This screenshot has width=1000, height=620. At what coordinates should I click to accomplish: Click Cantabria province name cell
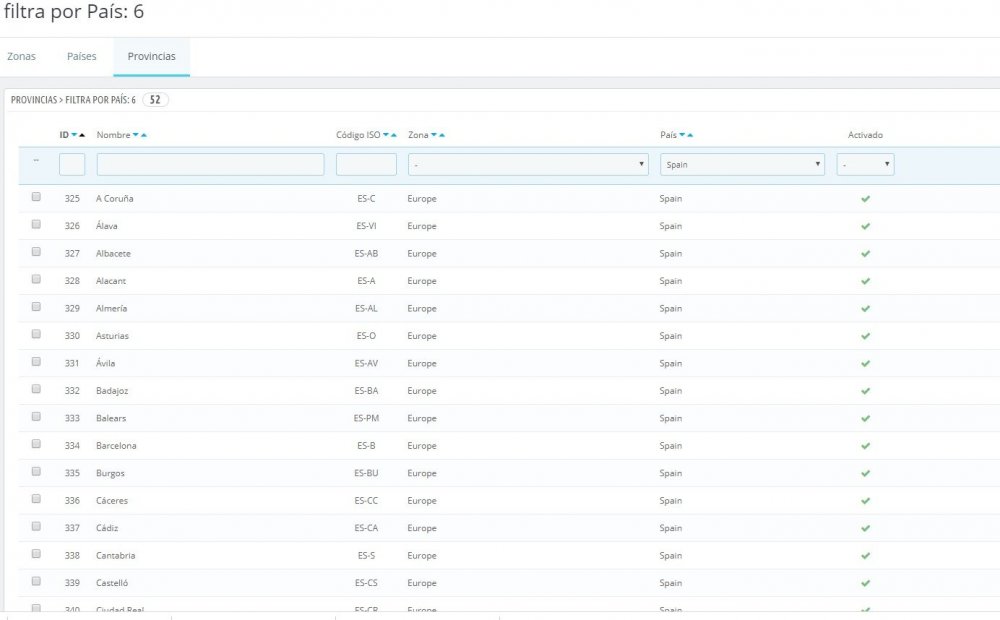point(115,556)
